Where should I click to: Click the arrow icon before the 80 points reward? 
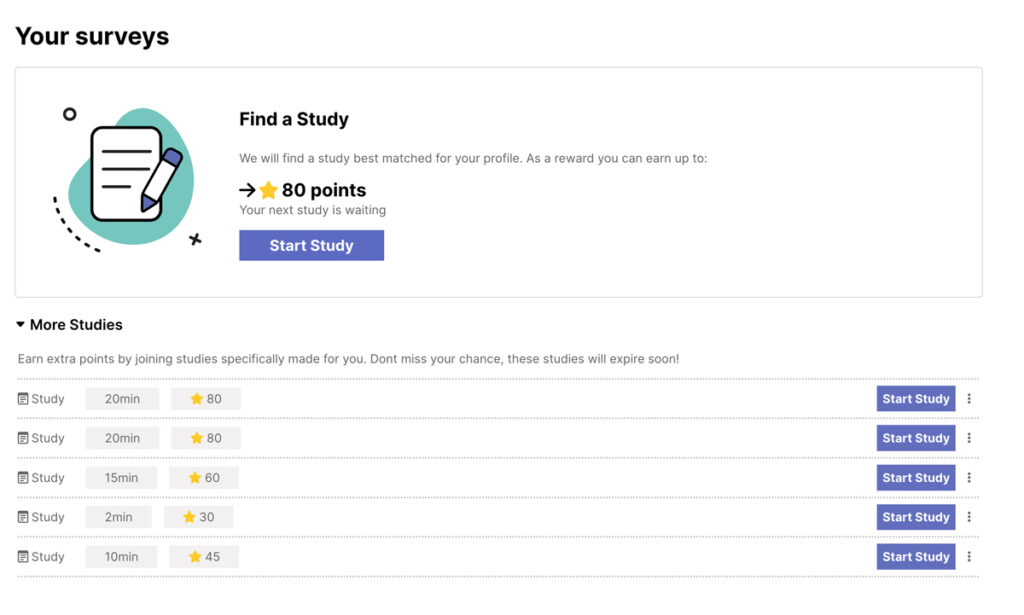pyautogui.click(x=246, y=190)
